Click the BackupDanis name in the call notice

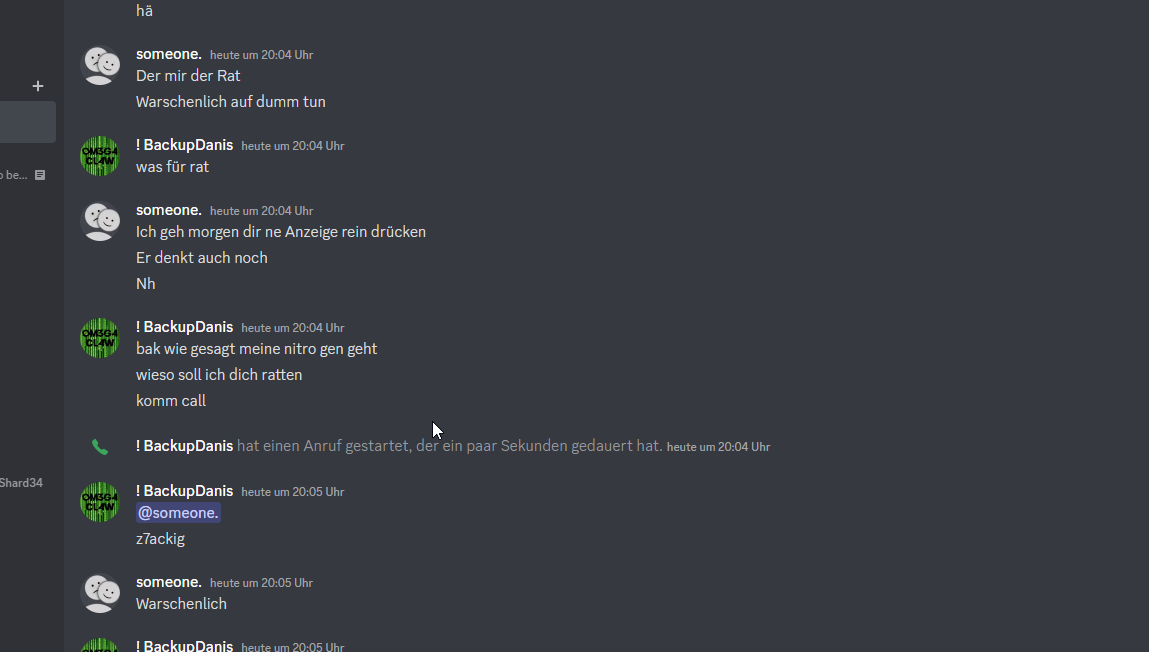click(x=185, y=446)
